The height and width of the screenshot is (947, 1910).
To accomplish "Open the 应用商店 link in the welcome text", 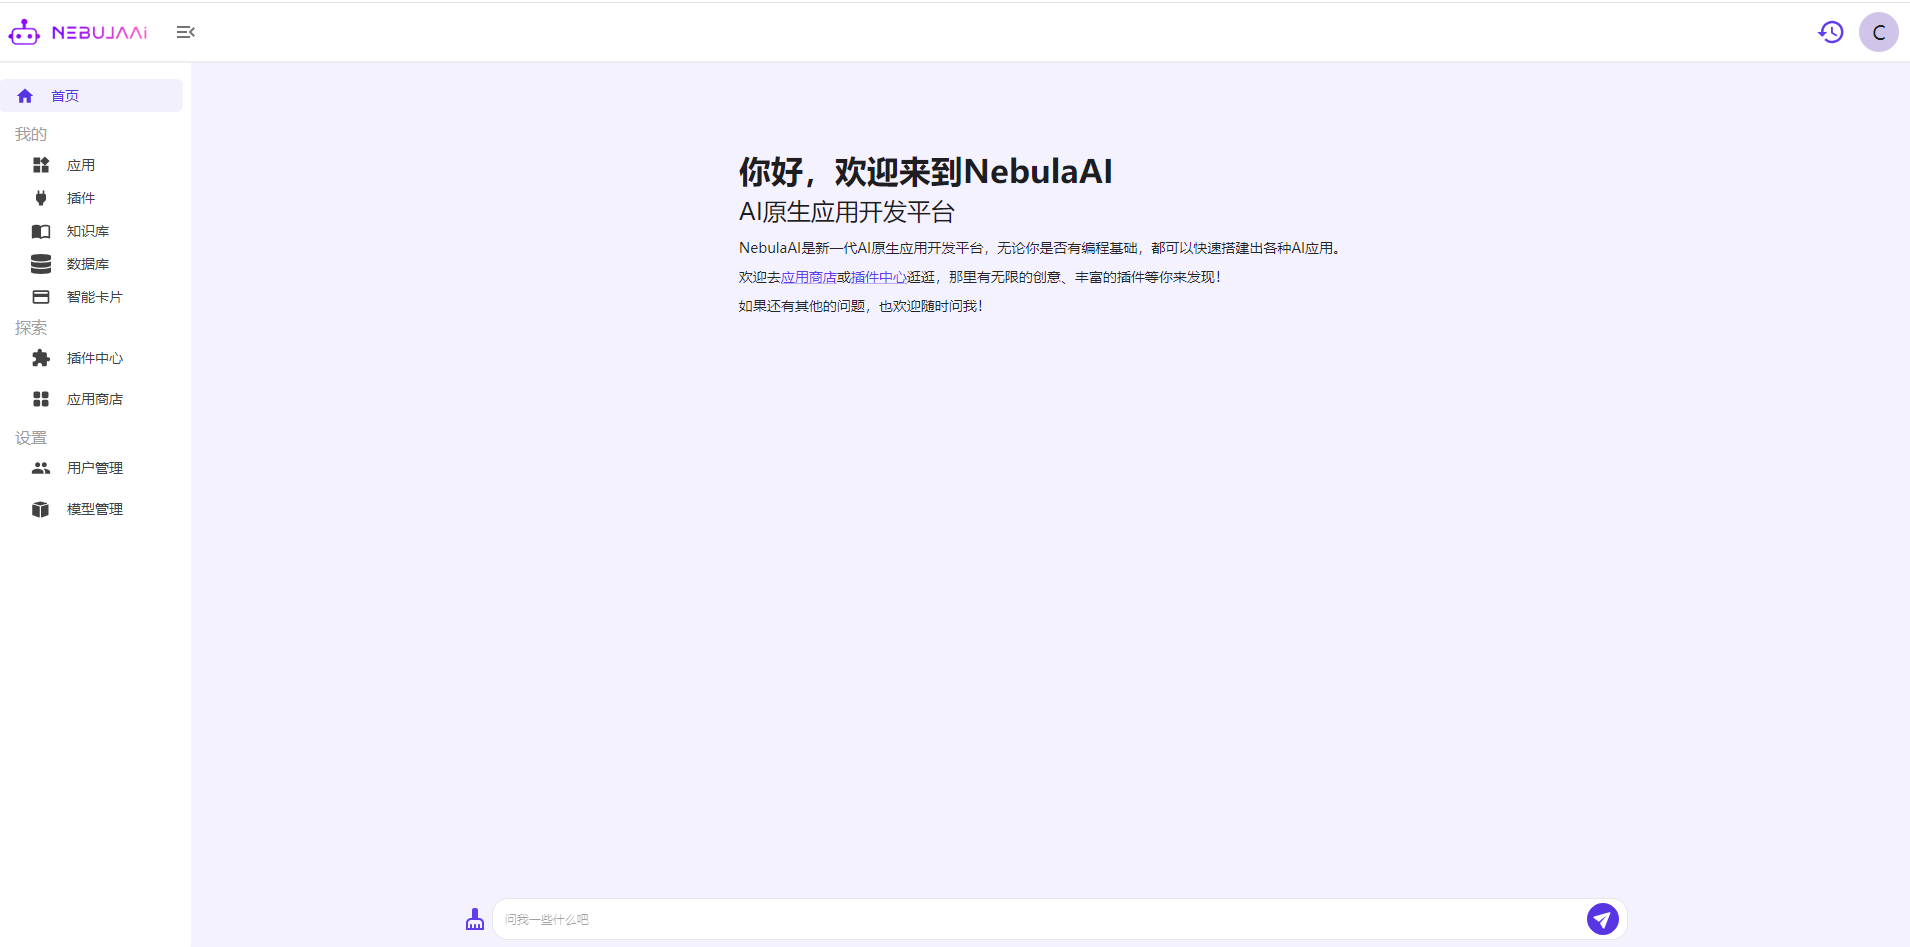I will click(x=810, y=277).
